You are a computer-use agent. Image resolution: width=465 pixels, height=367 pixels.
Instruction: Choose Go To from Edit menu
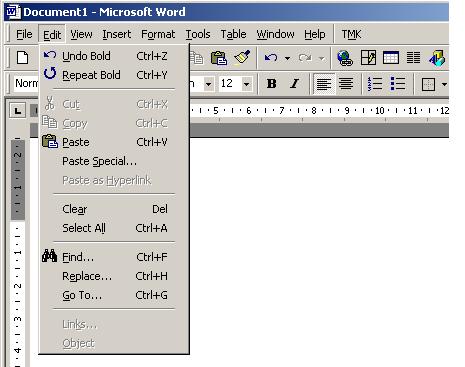(114, 295)
